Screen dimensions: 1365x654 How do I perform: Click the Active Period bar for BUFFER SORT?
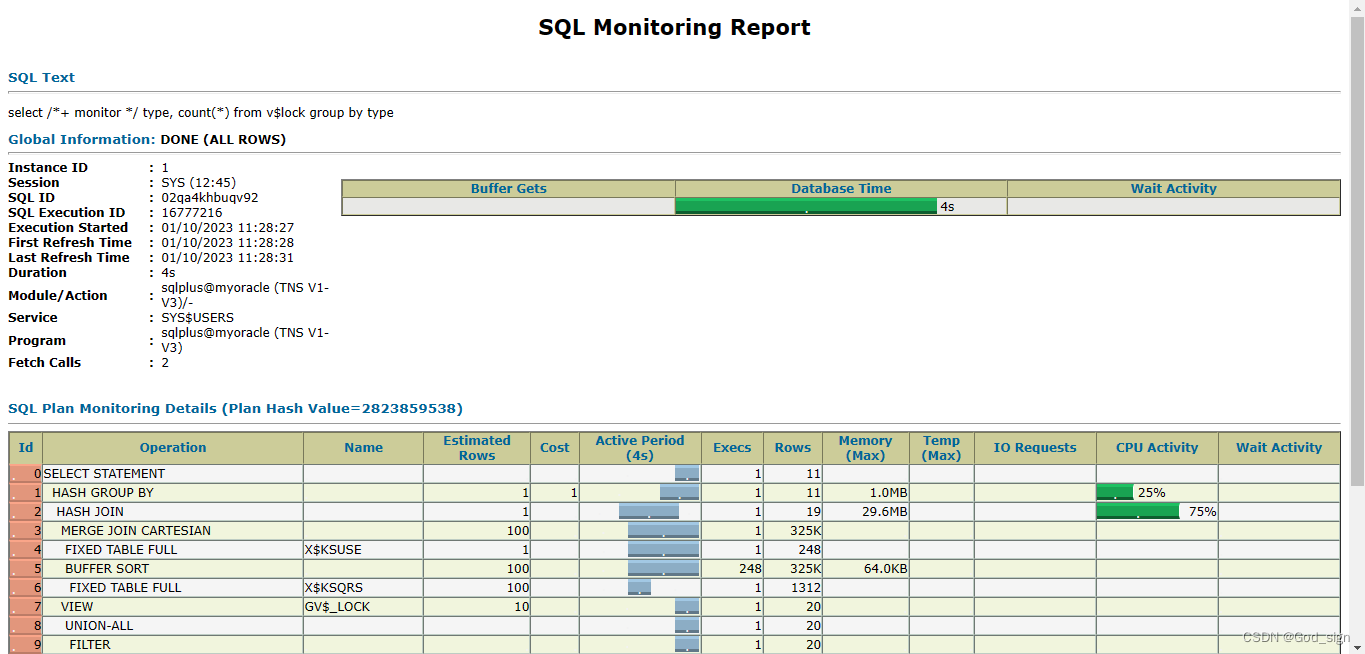tap(662, 568)
